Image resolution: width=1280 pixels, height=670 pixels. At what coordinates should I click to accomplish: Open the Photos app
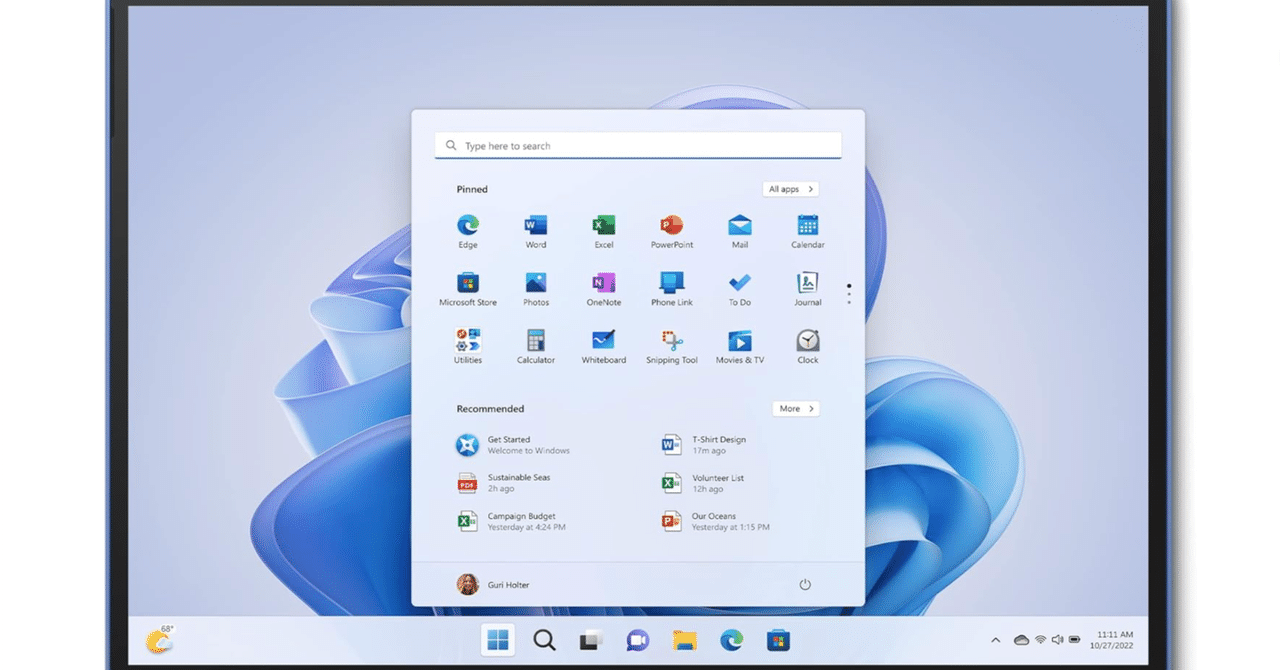pyautogui.click(x=536, y=289)
